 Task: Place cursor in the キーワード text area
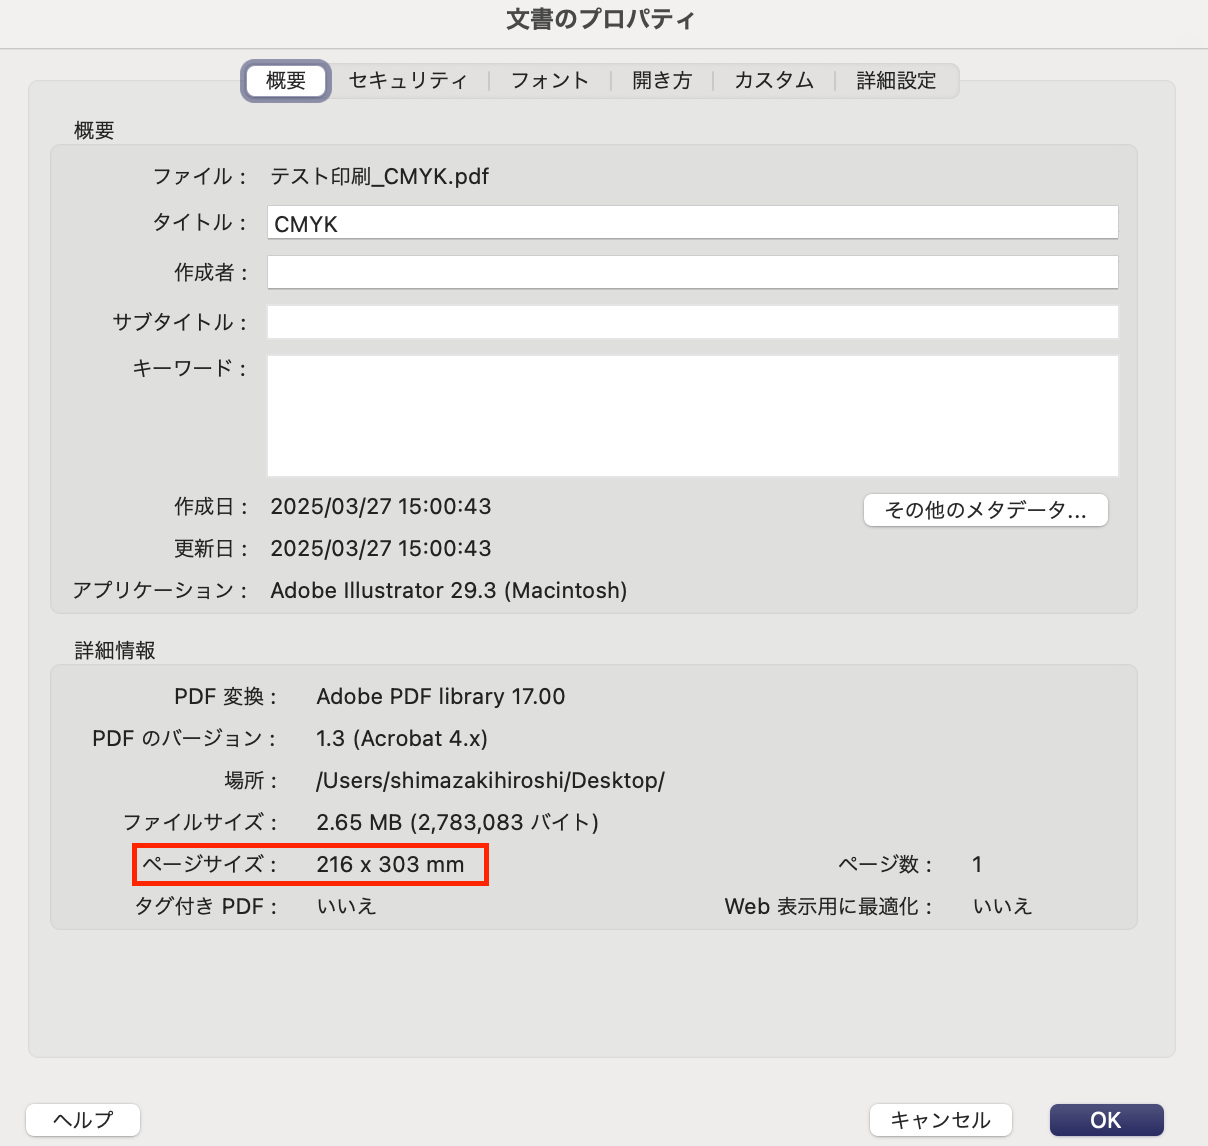(692, 415)
